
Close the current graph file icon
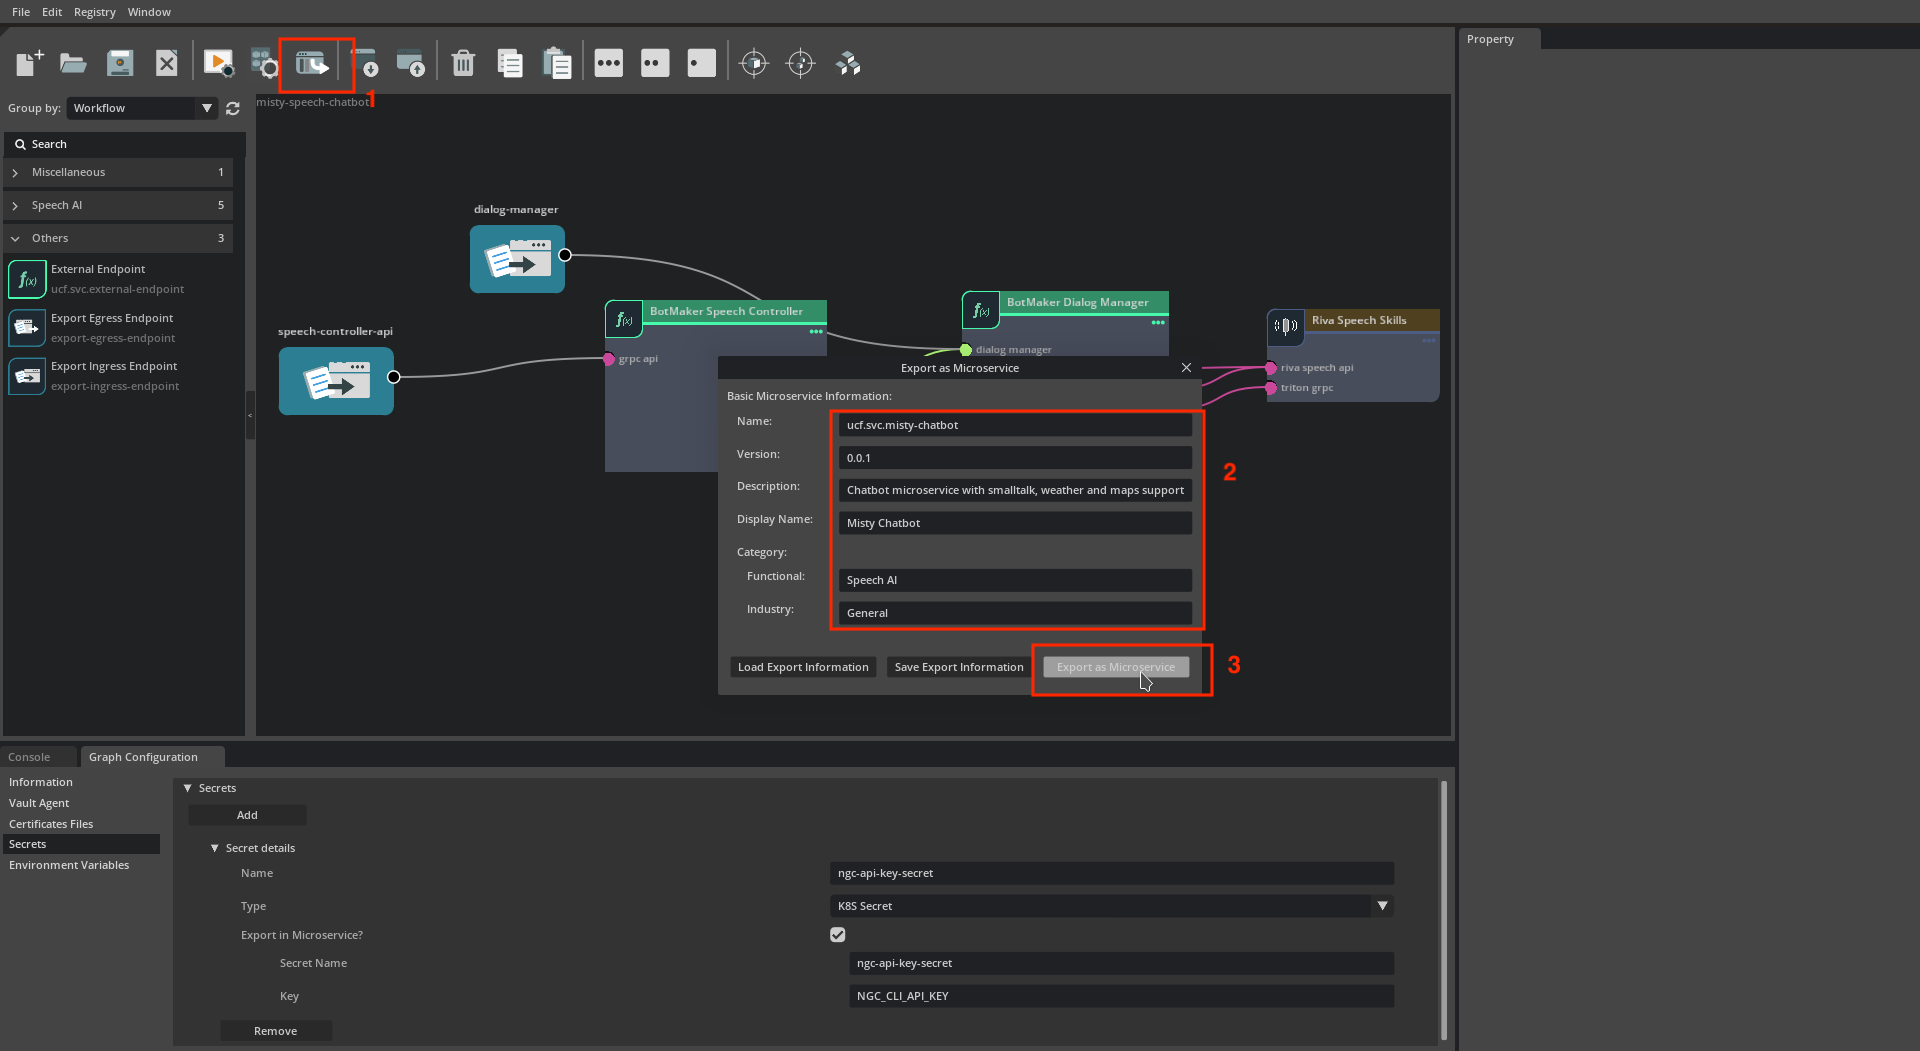(166, 63)
